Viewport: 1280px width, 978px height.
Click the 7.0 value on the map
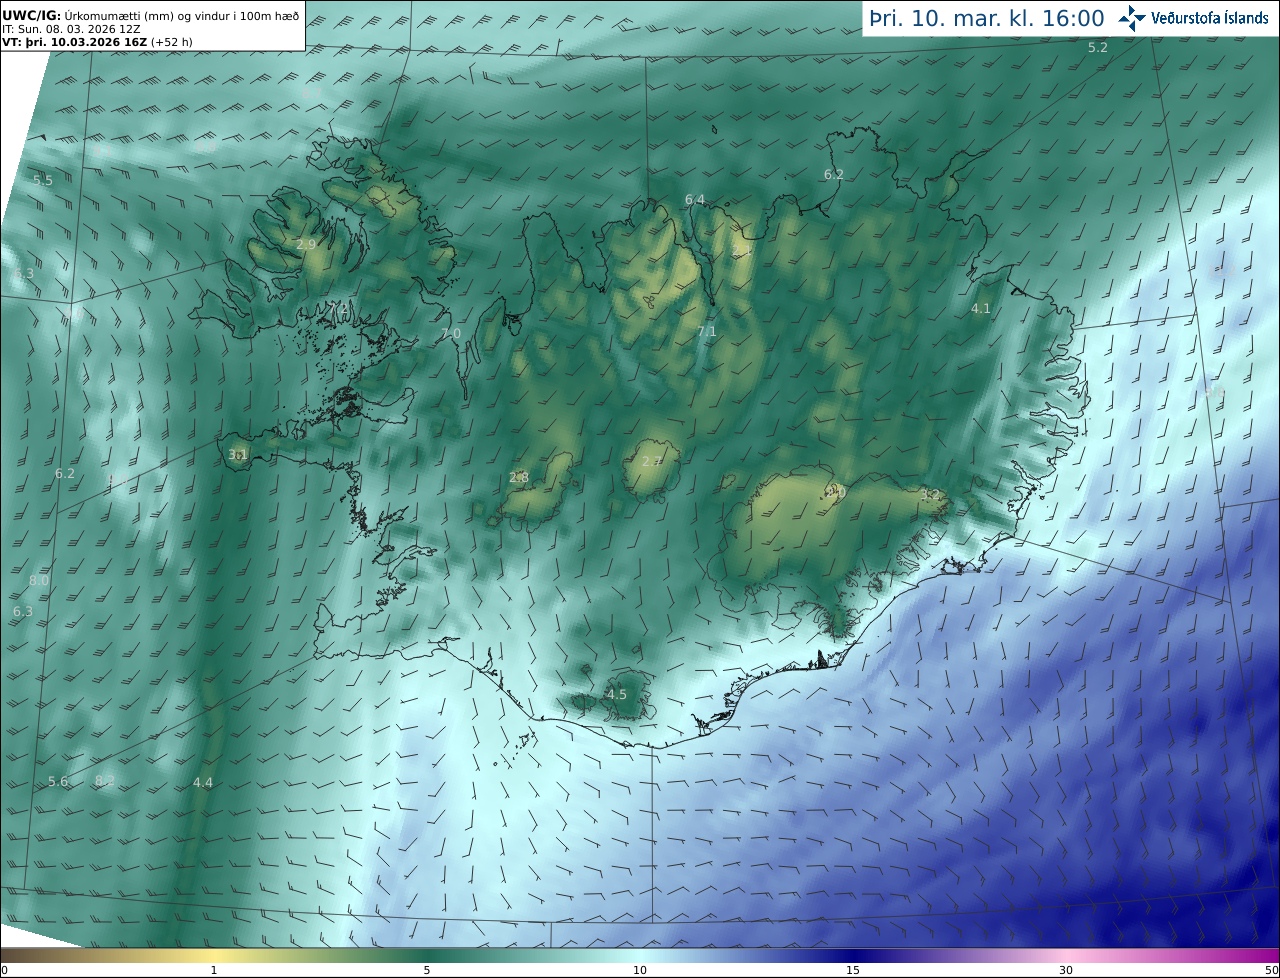(451, 333)
